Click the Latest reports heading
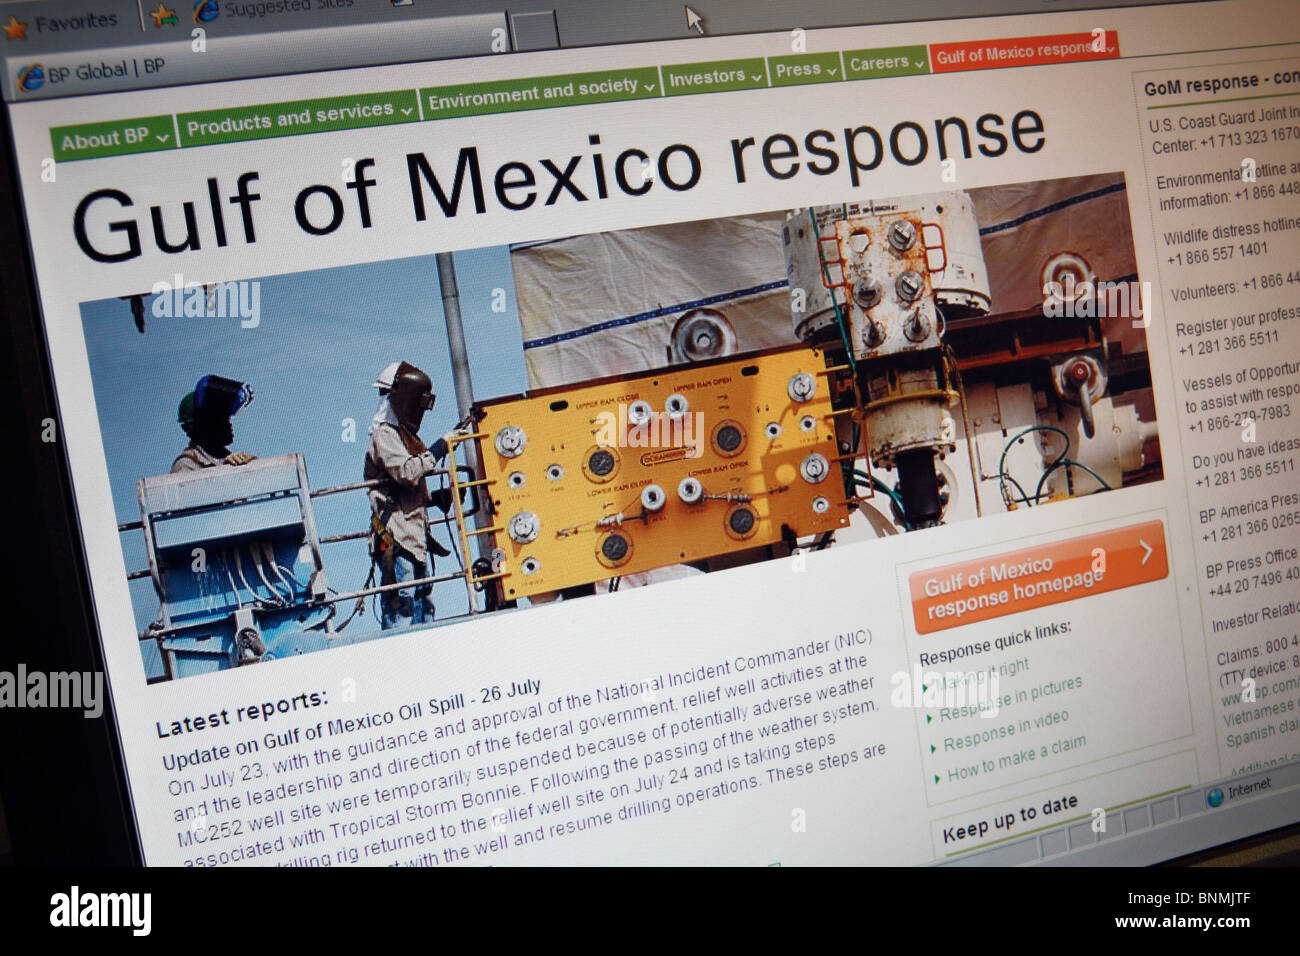The height and width of the screenshot is (956, 1300). click(242, 712)
